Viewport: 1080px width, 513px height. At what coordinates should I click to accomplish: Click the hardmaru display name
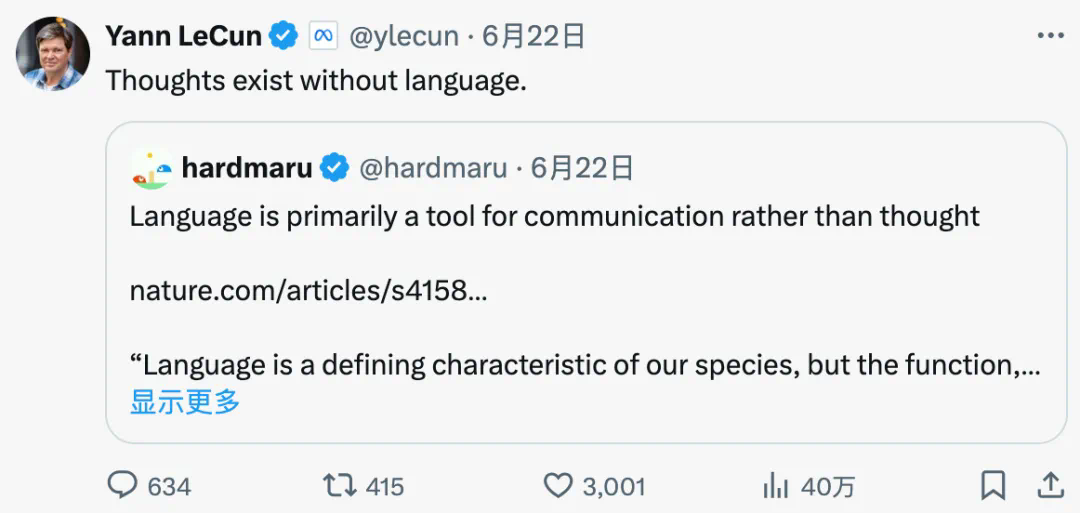(247, 168)
